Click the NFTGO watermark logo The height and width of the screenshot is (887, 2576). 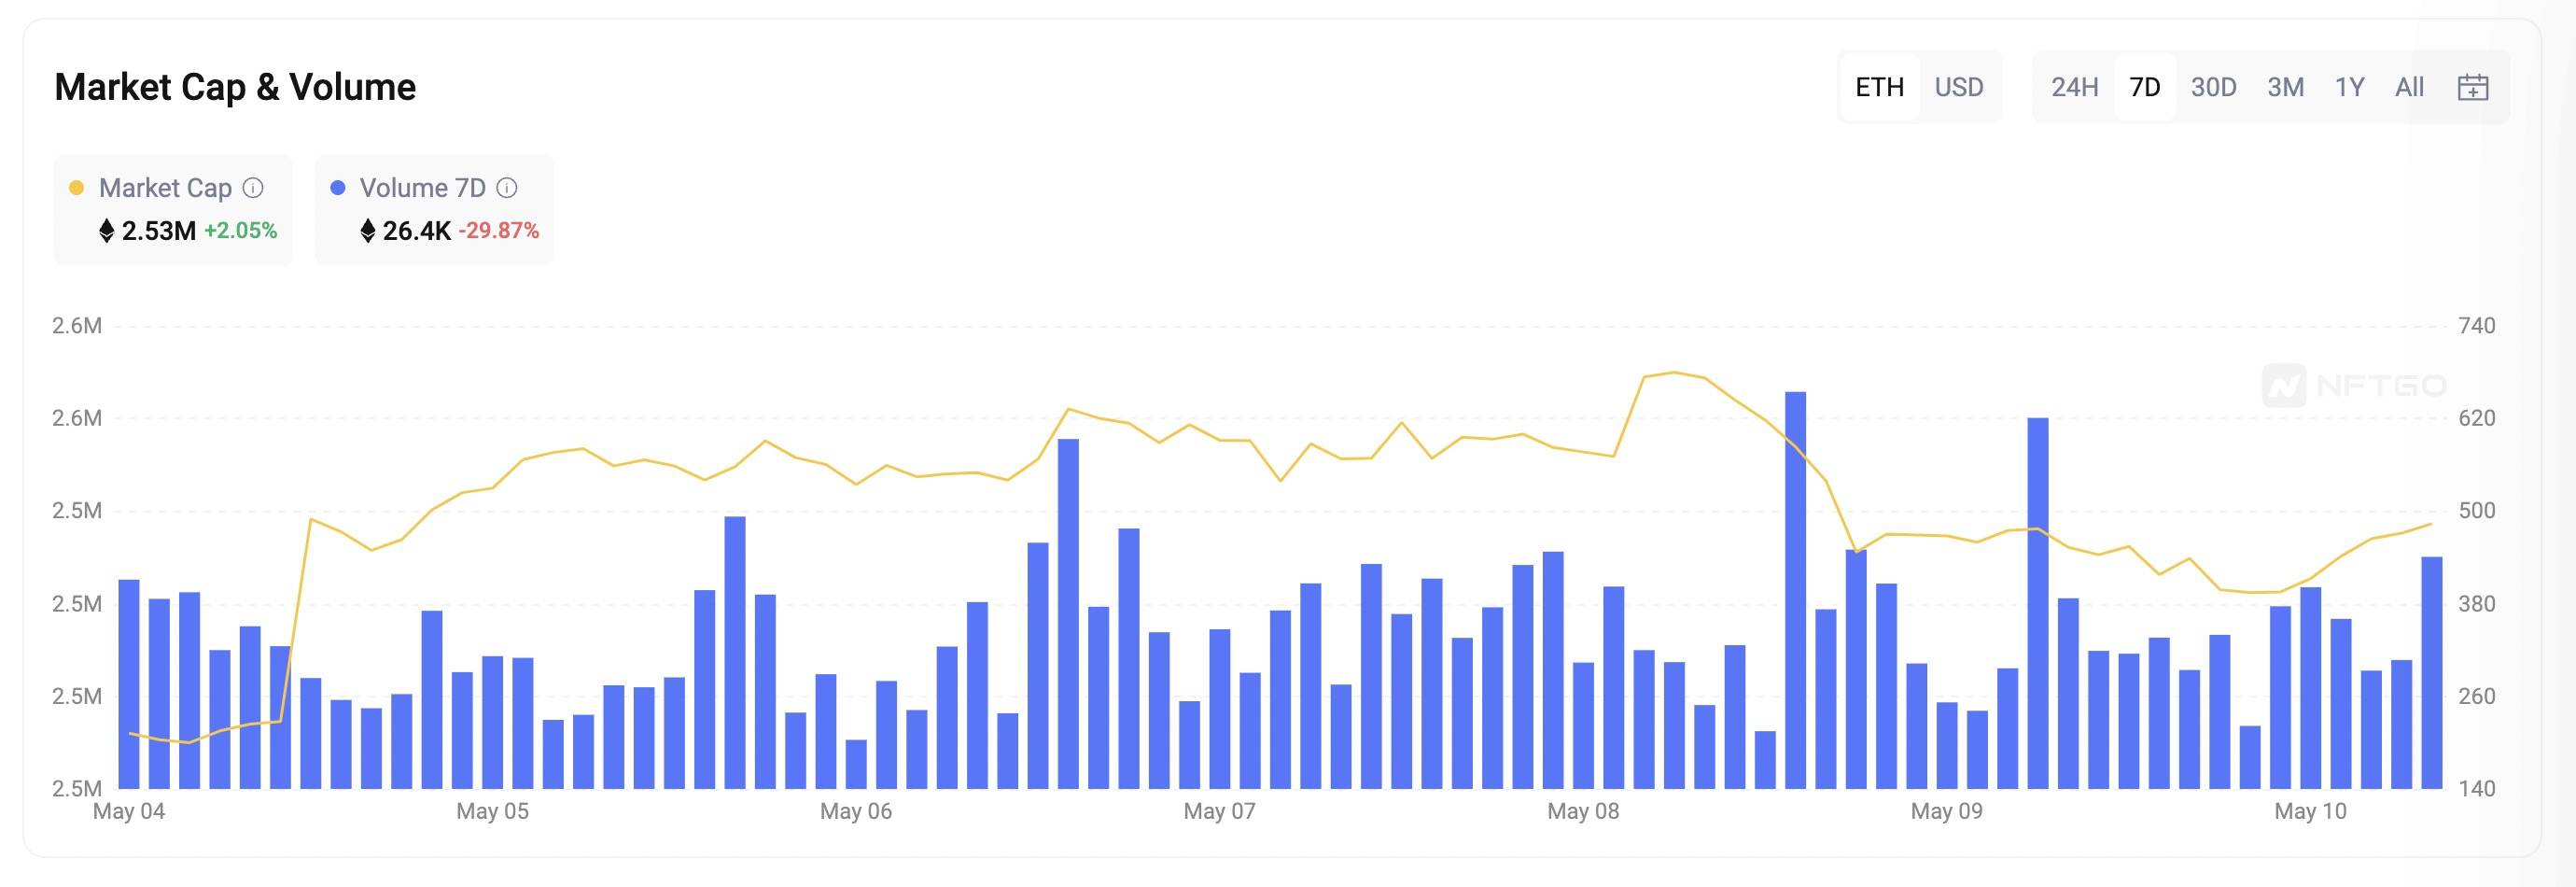pos(2354,386)
